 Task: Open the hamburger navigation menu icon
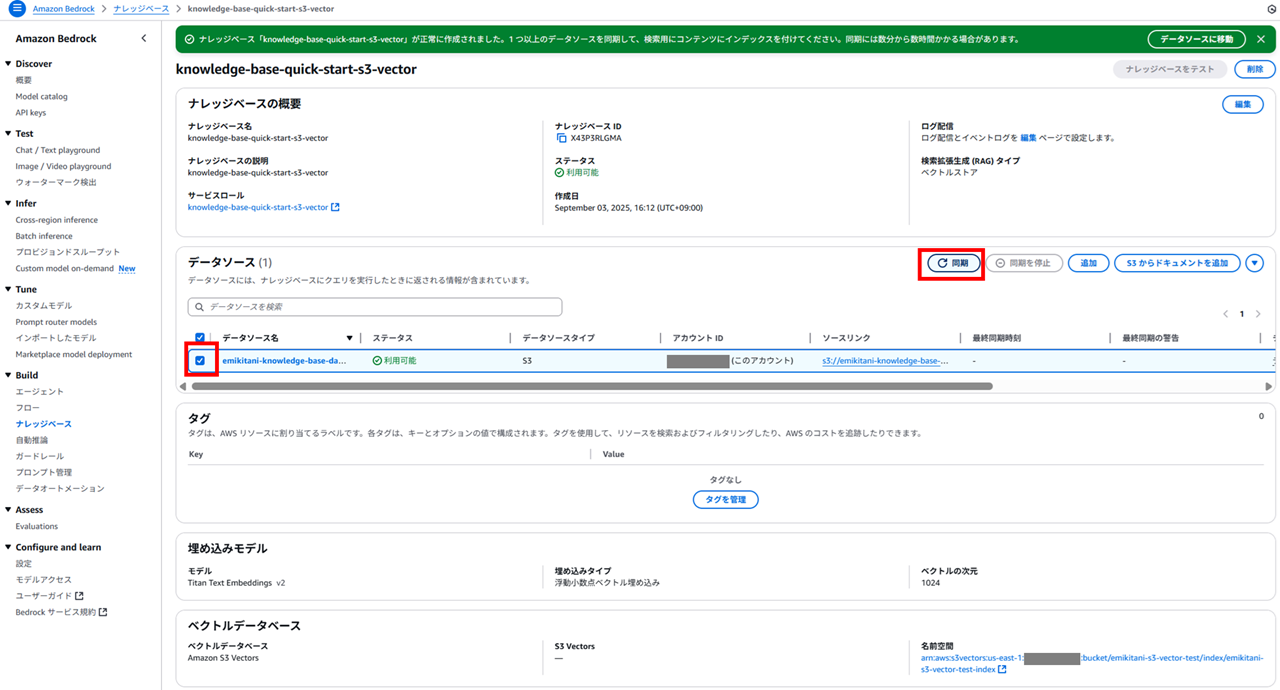coord(16,8)
